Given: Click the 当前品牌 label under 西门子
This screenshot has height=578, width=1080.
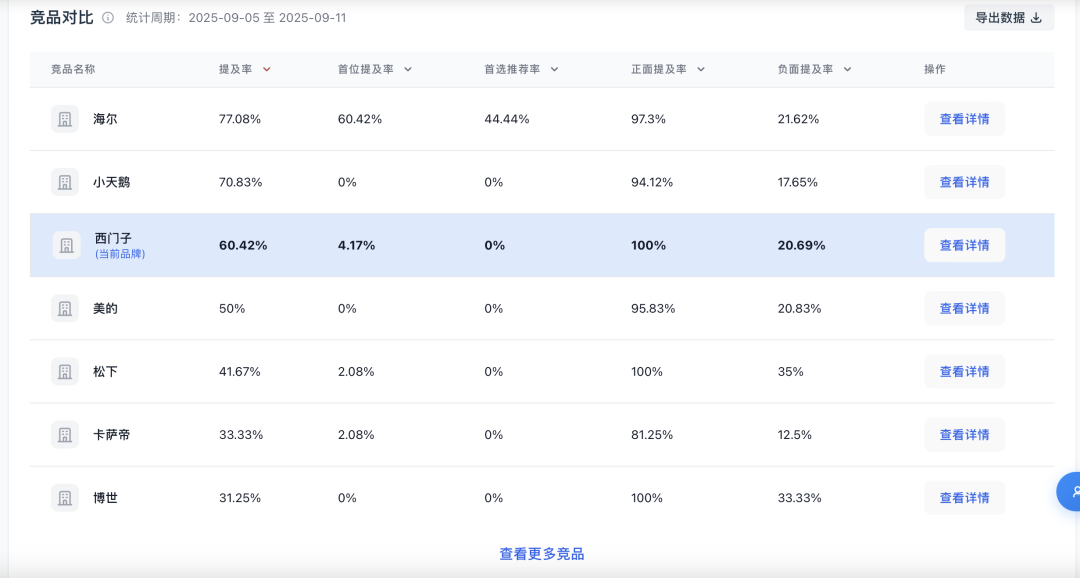Looking at the screenshot, I should [120, 254].
